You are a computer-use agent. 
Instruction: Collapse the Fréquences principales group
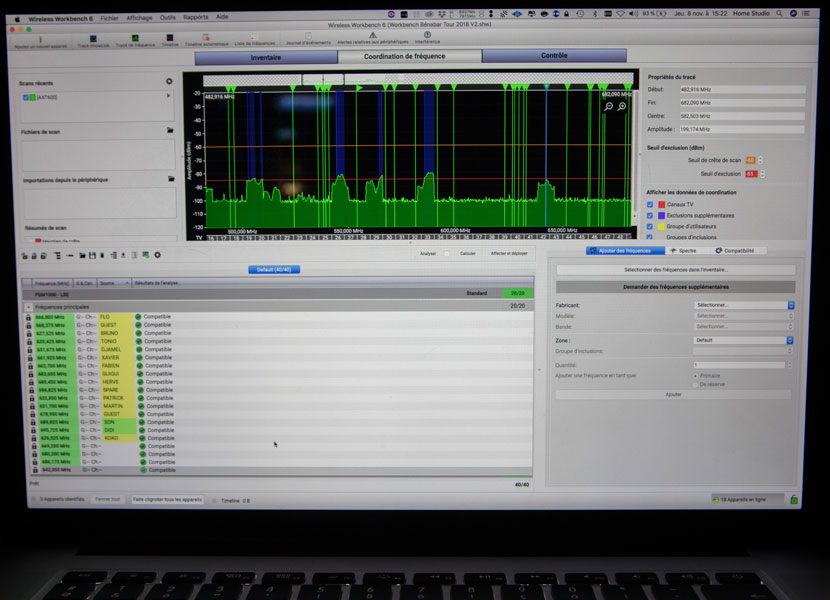[29, 307]
